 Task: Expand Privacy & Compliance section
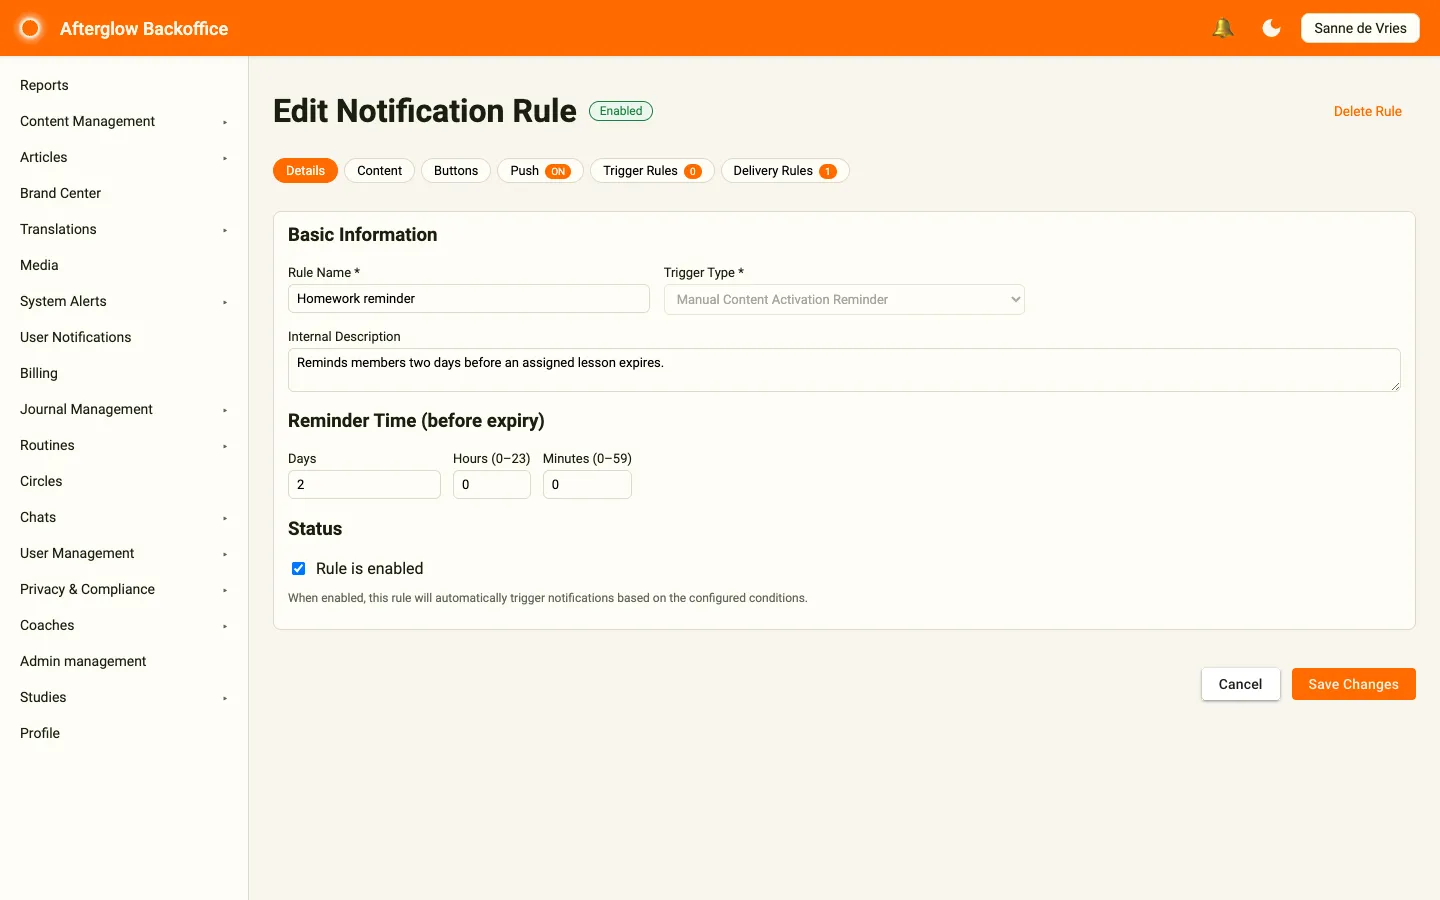point(124,589)
